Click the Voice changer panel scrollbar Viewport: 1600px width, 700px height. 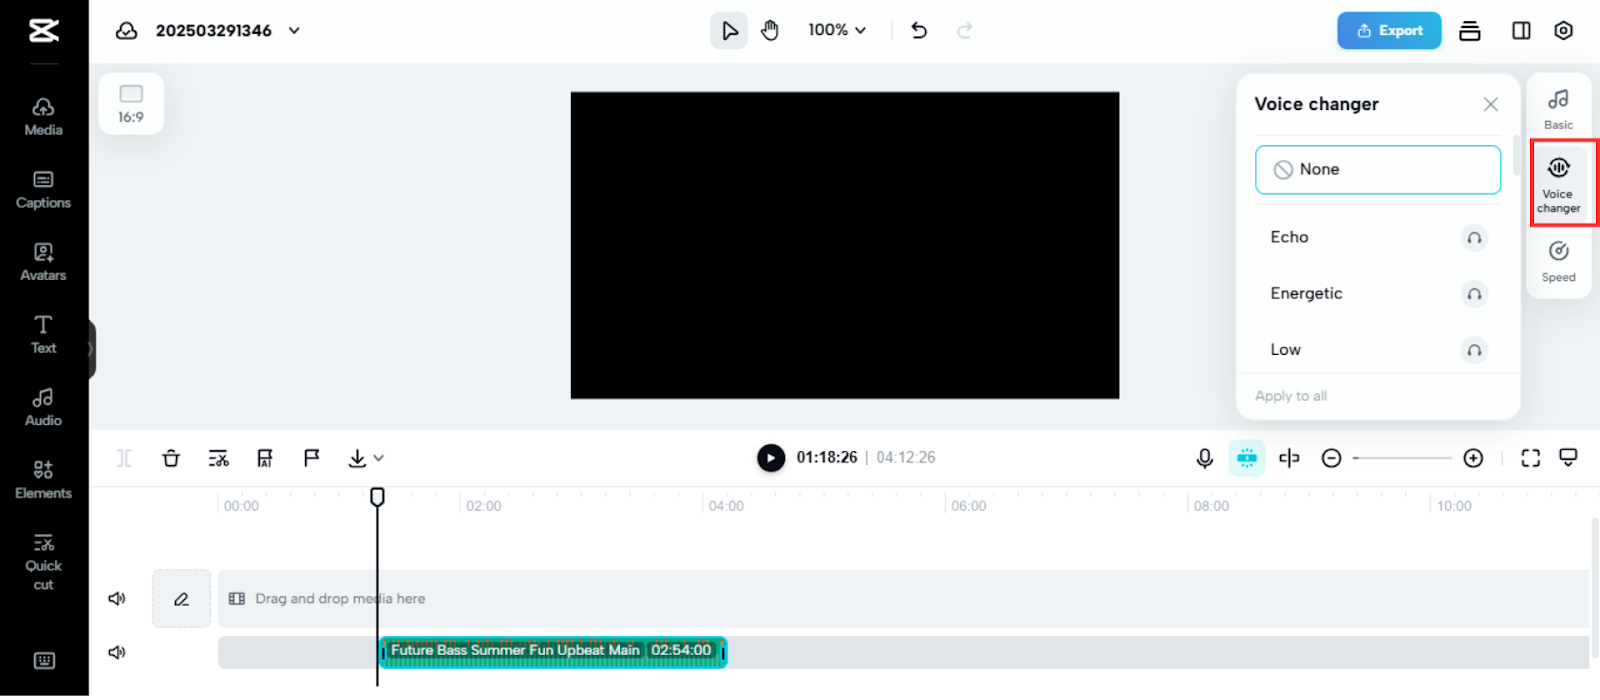(x=1517, y=155)
